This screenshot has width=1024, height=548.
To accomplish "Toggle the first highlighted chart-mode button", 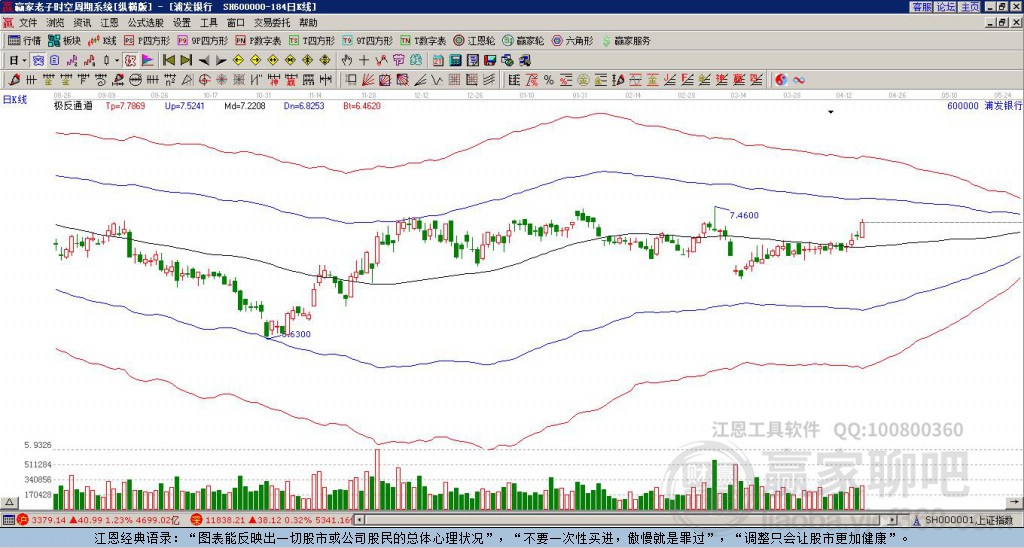I will [x=39, y=61].
